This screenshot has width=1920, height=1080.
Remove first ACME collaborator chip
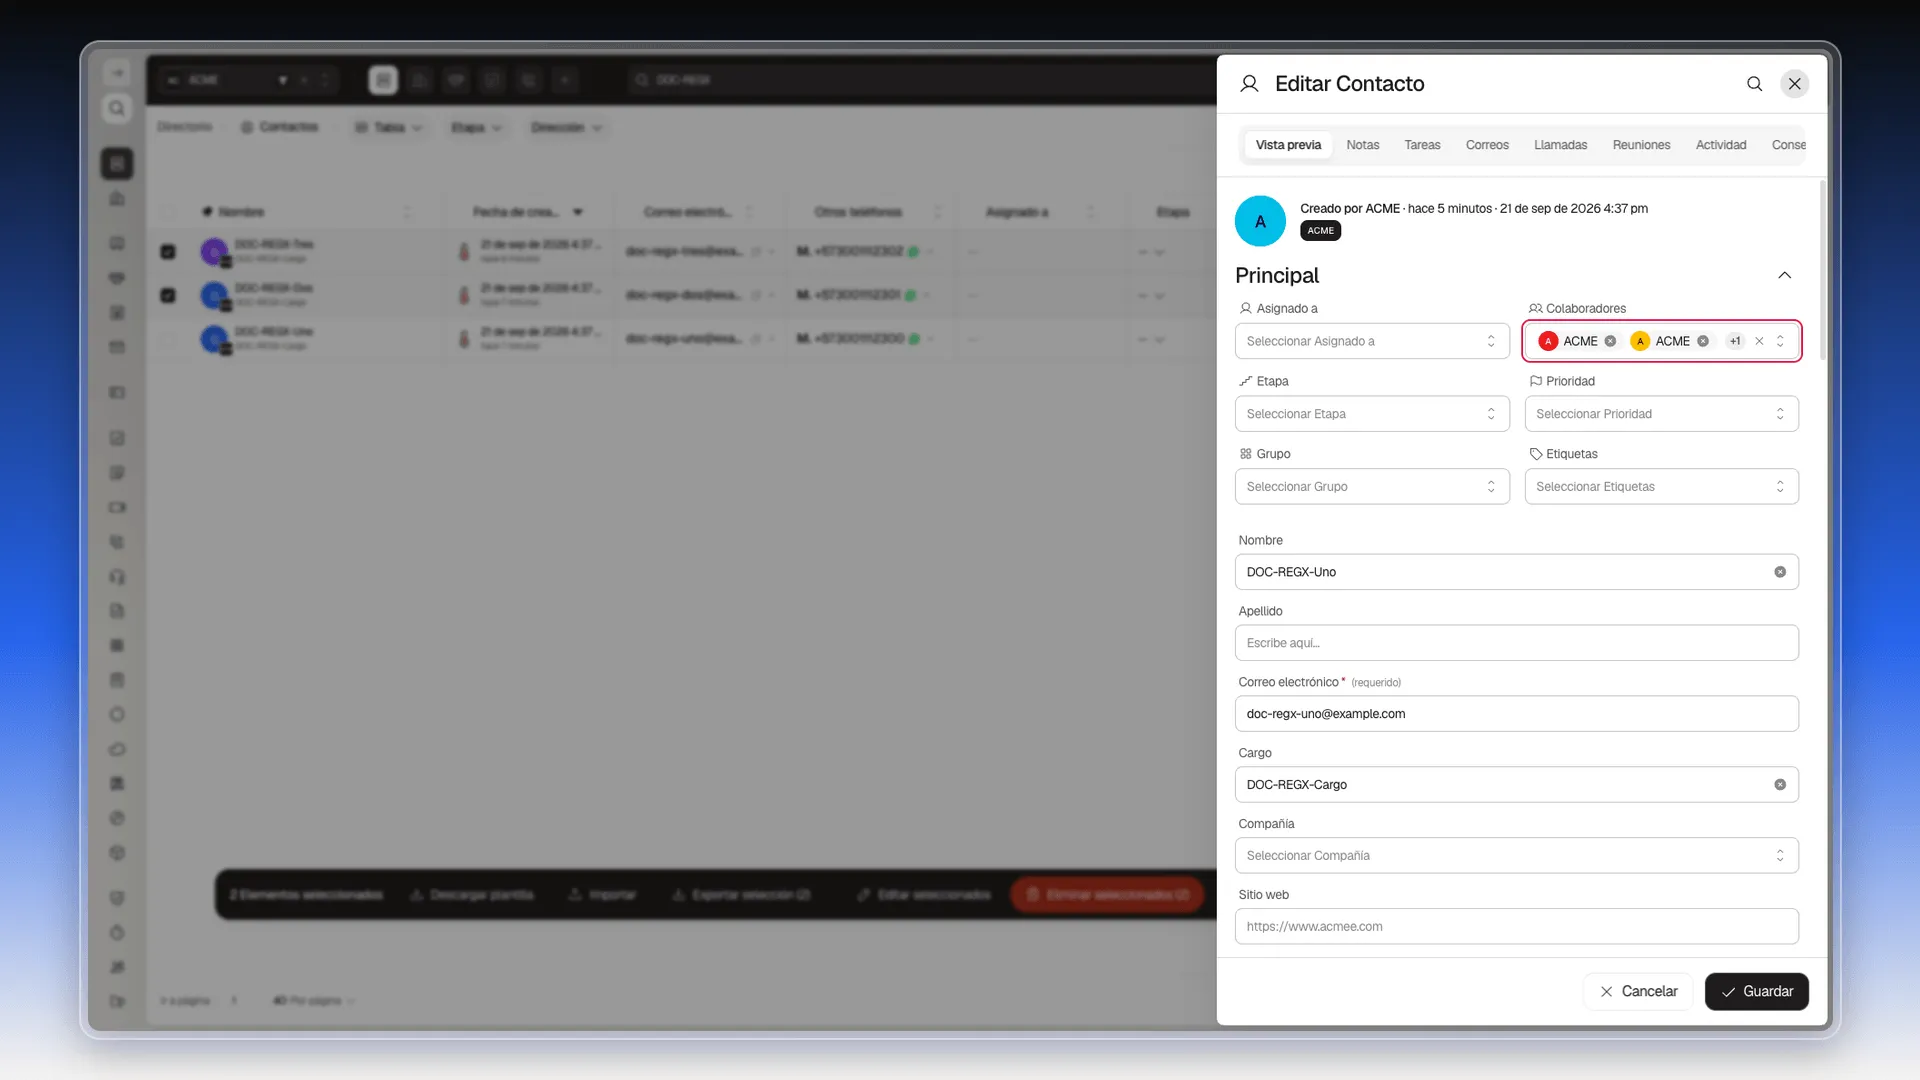pos(1610,341)
